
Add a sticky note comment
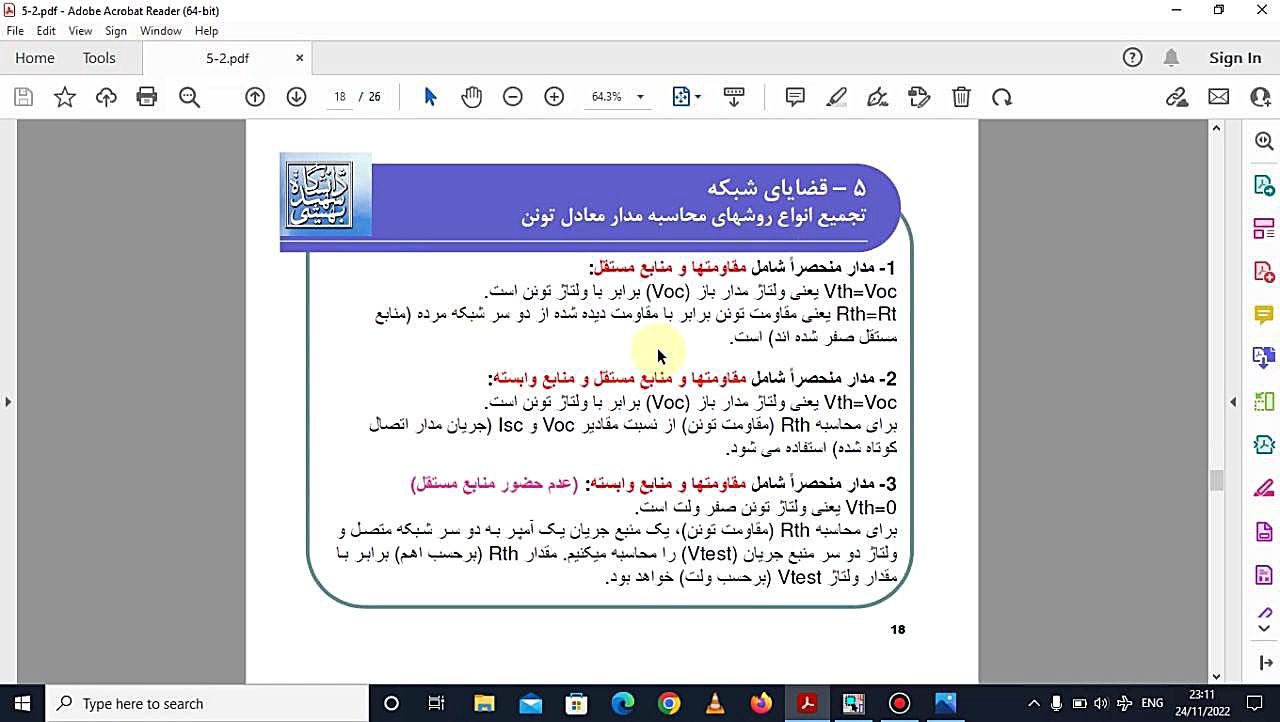click(795, 97)
